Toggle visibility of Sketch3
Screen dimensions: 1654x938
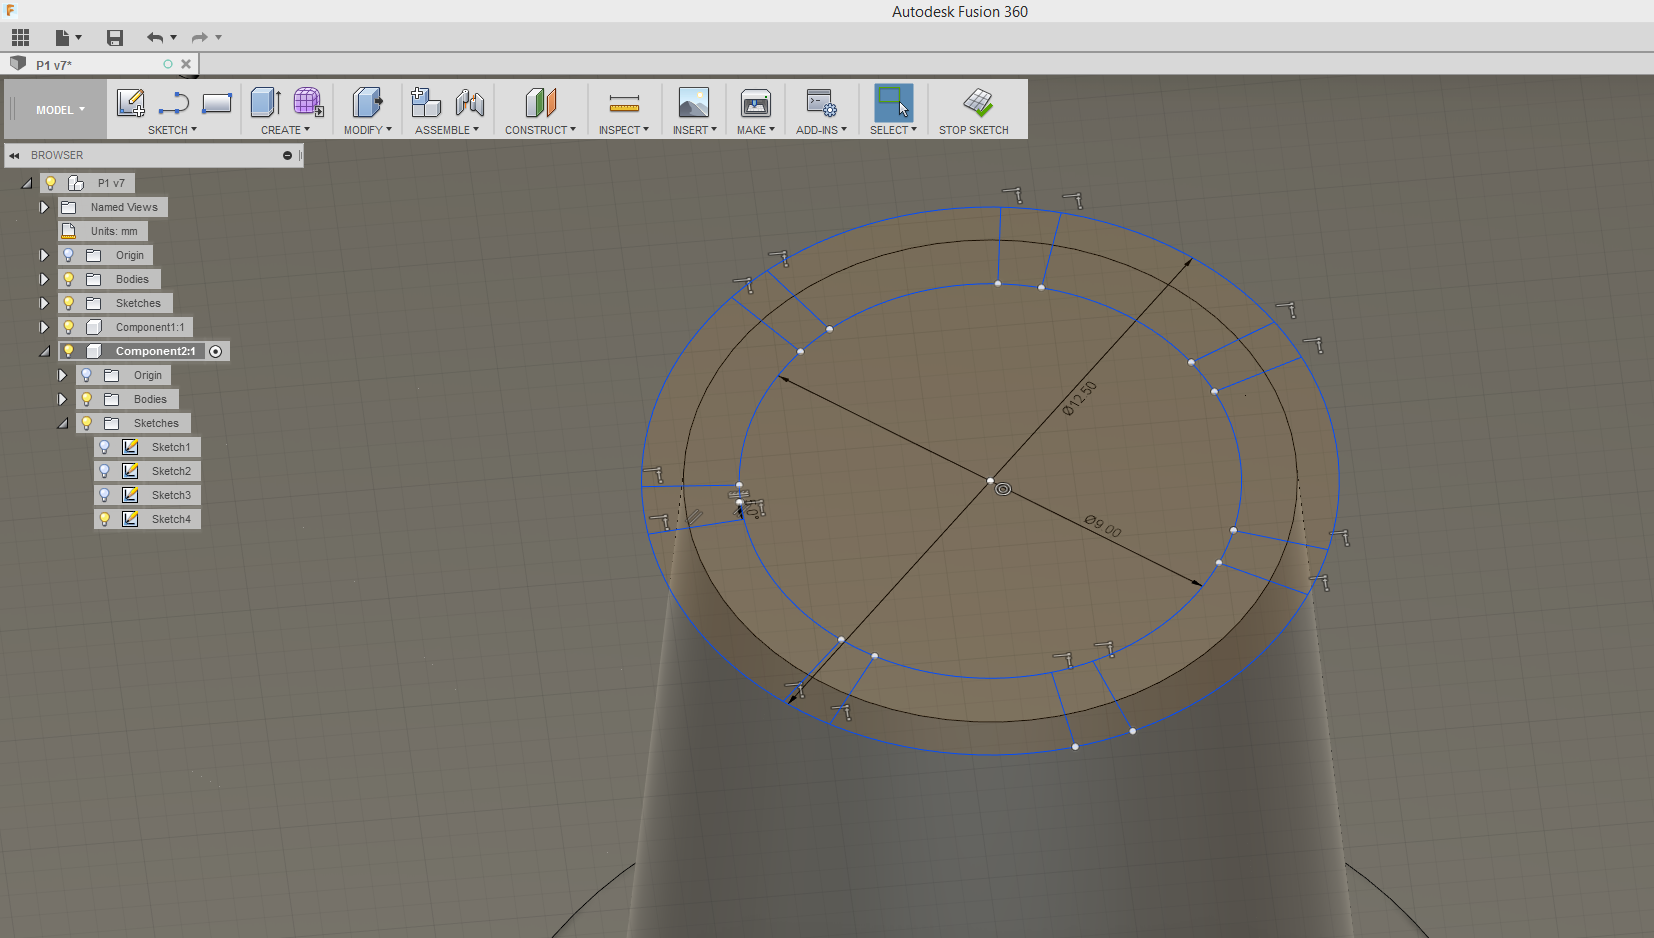click(x=105, y=495)
